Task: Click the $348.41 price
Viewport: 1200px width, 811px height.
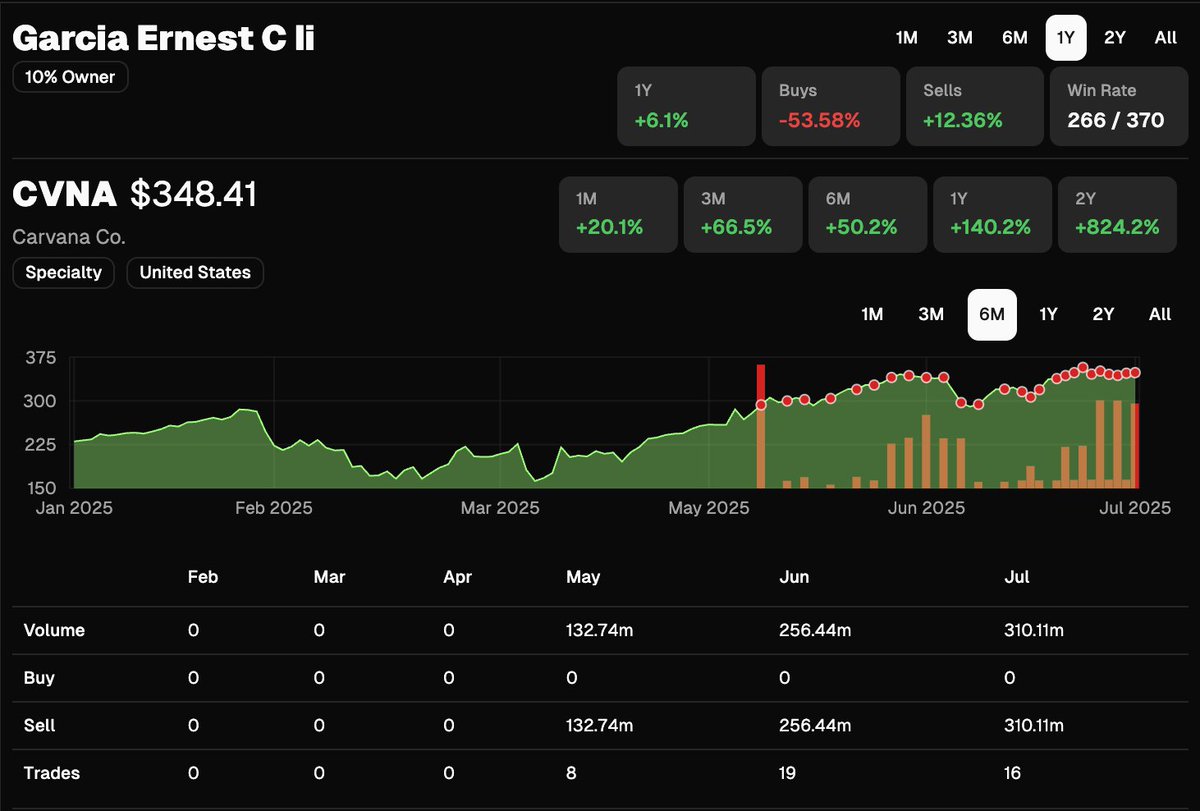Action: [194, 194]
